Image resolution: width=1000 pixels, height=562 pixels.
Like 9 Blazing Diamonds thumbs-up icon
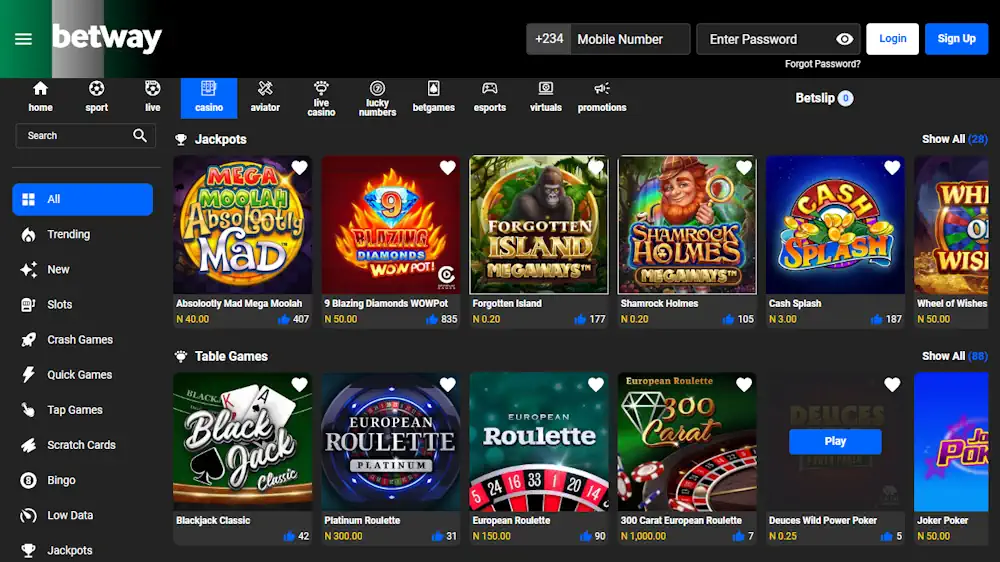coord(432,319)
